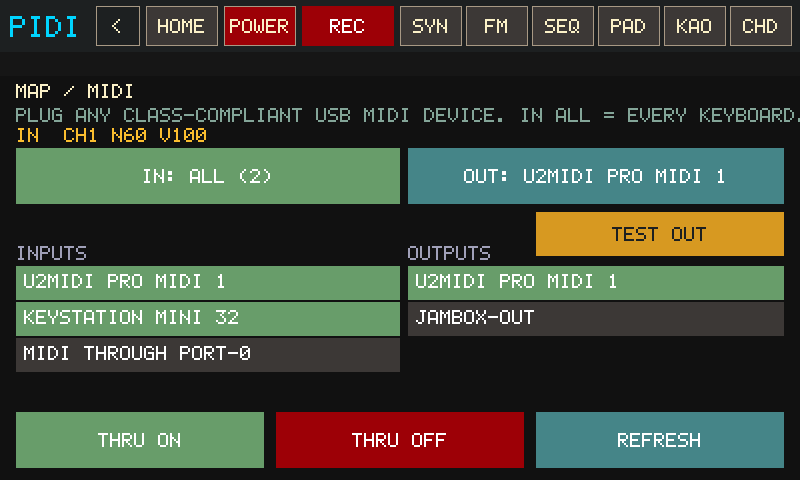Image resolution: width=800 pixels, height=480 pixels.
Task: Switch to the FM page
Action: pos(496,26)
